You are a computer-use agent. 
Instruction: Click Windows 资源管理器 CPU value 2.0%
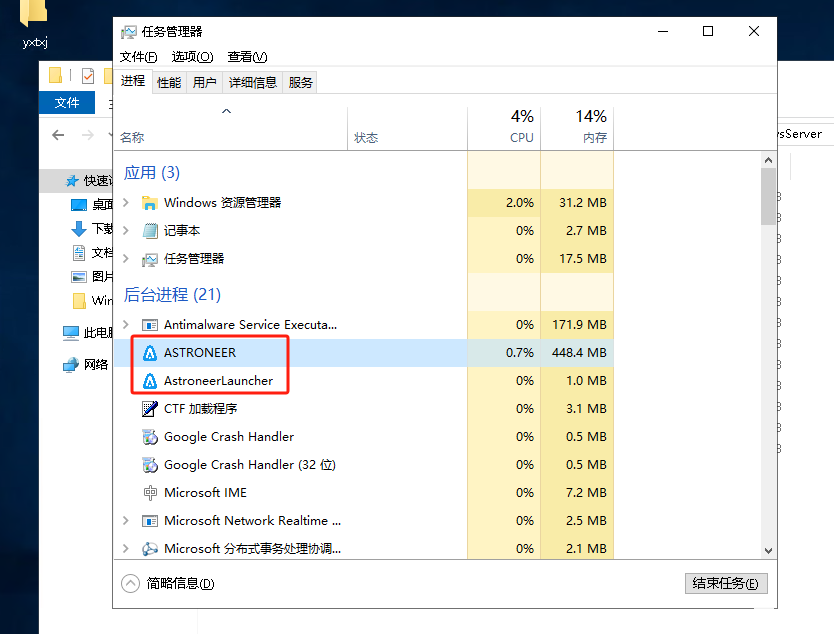[520, 203]
